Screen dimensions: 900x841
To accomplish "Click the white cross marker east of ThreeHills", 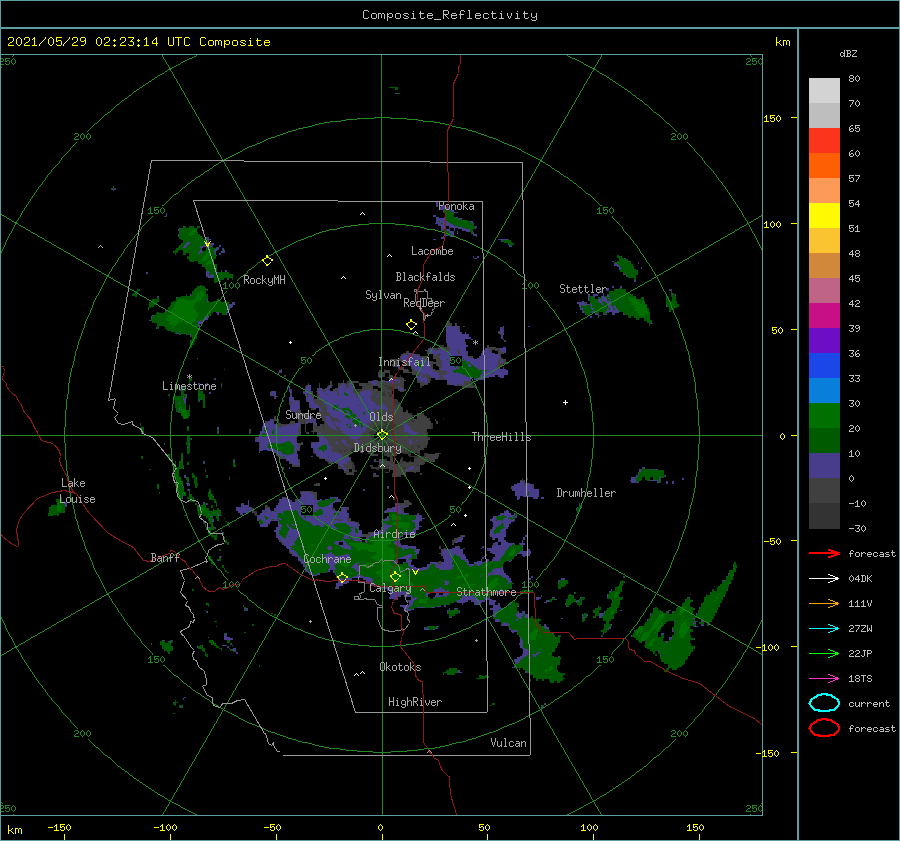I will point(565,402).
